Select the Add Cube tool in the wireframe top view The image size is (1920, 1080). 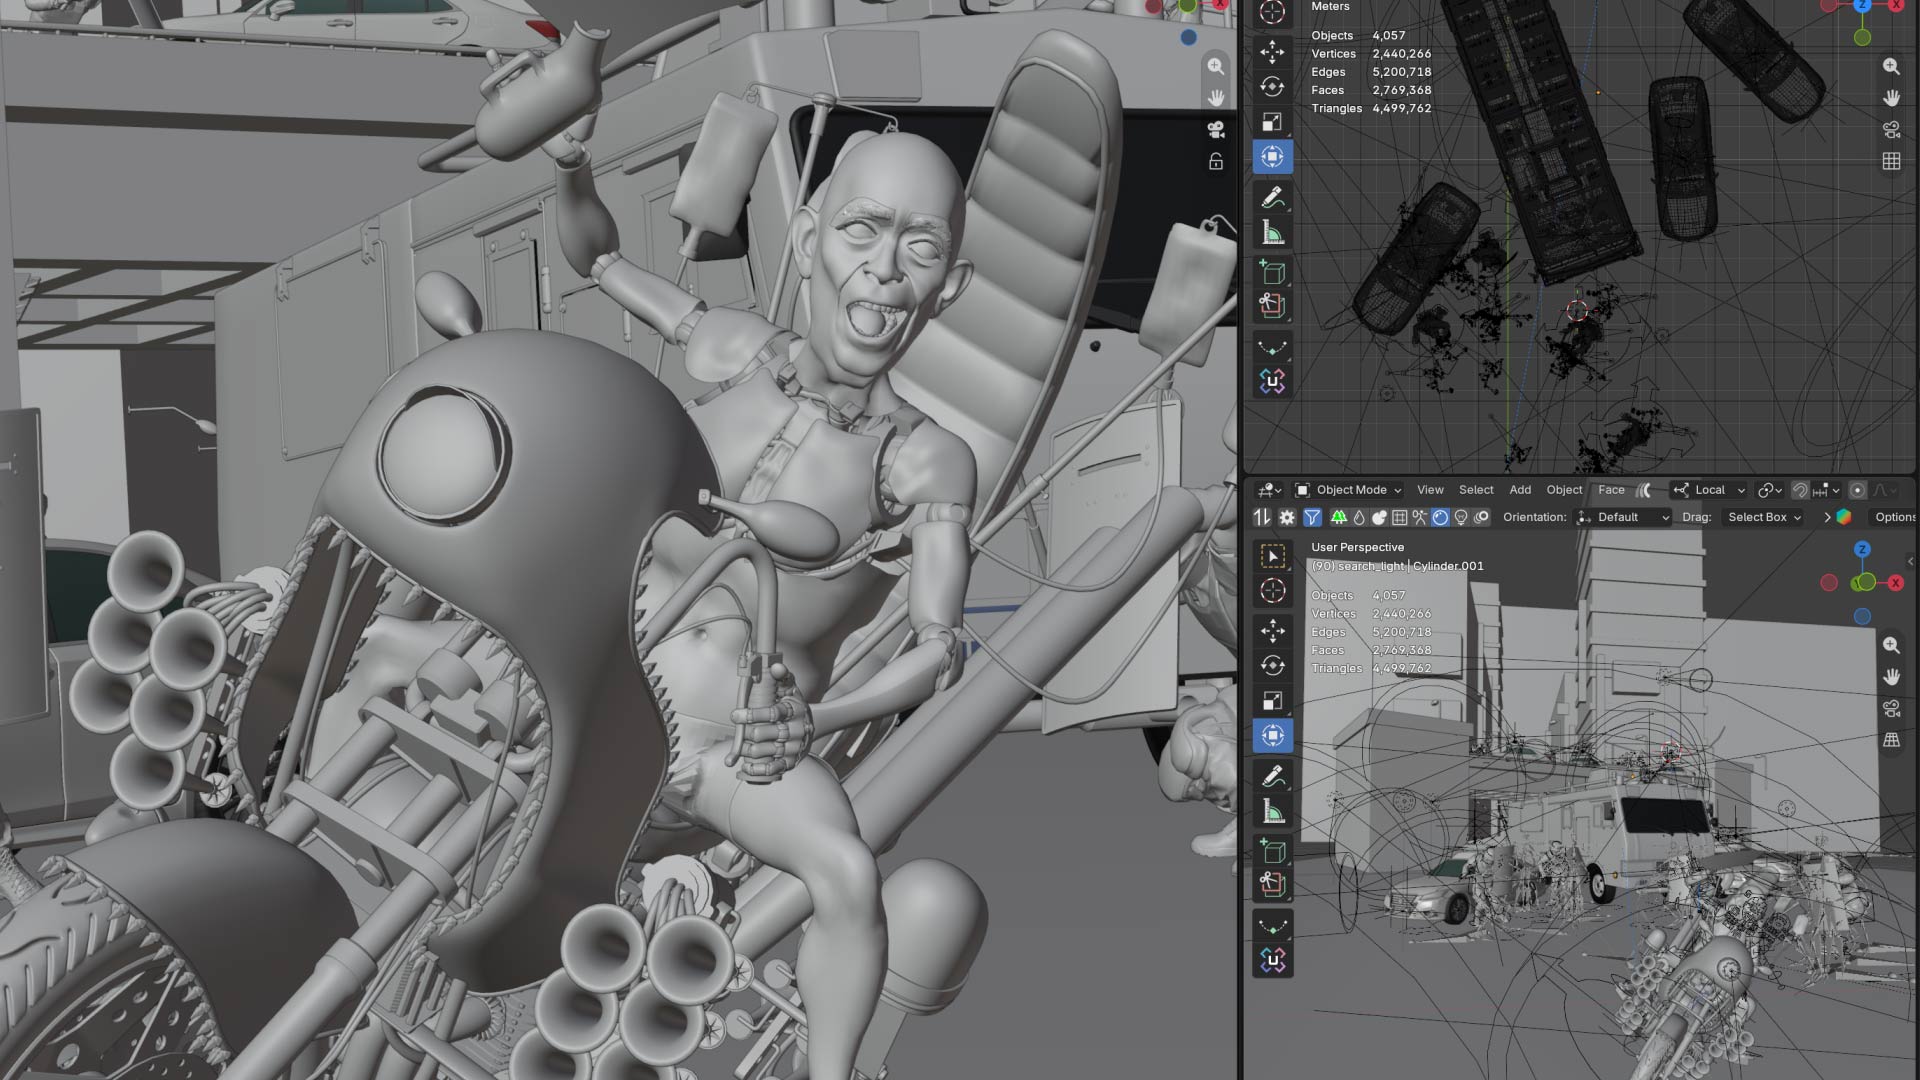(x=1272, y=272)
